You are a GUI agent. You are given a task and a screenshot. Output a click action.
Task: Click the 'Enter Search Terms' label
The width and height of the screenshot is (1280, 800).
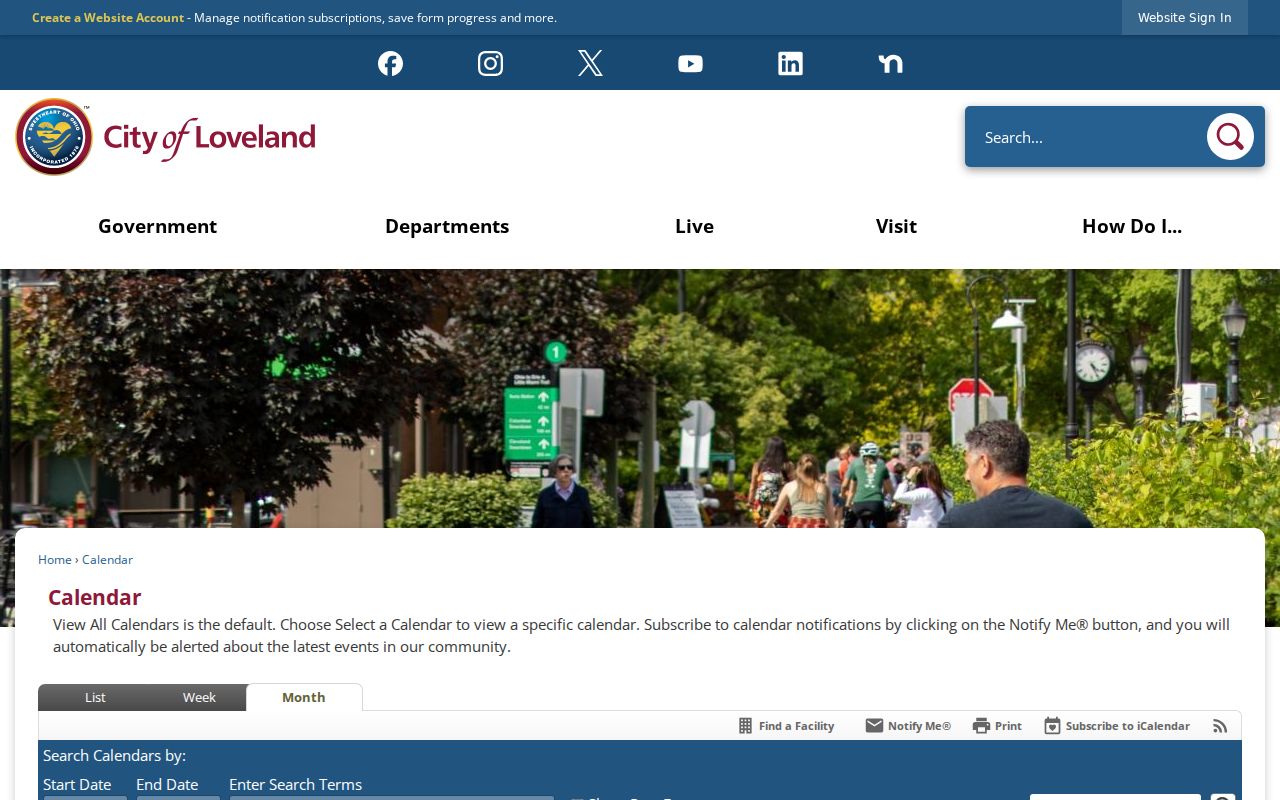click(x=295, y=784)
